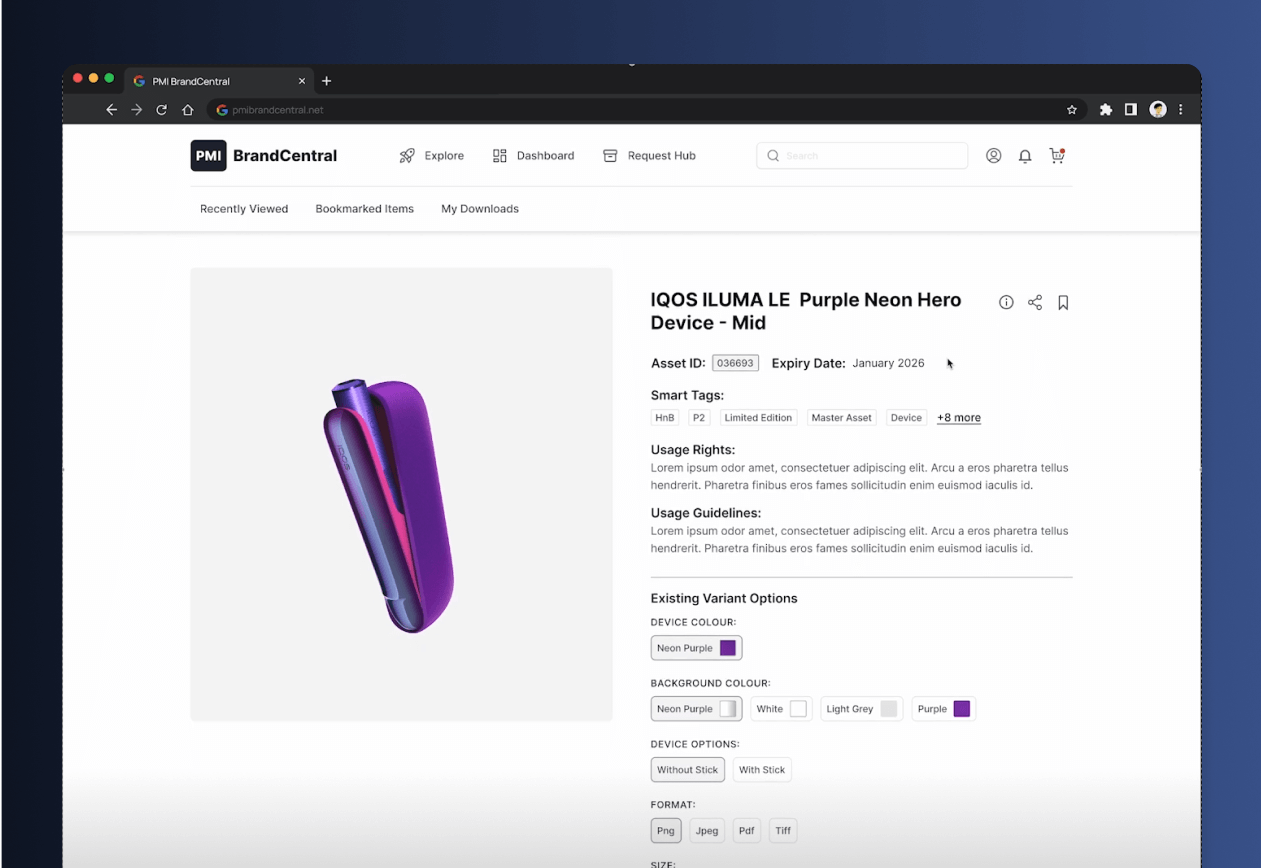Screen dimensions: 1261x868
Task: Select Neon Purple device colour
Action: (696, 648)
